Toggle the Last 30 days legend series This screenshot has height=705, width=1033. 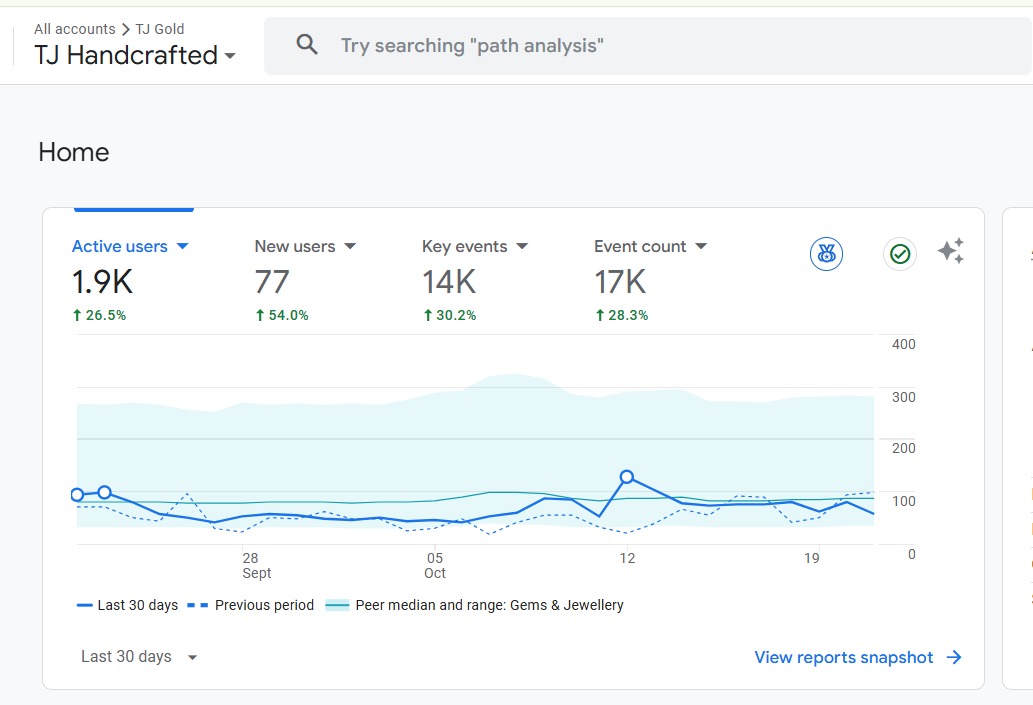click(x=127, y=605)
